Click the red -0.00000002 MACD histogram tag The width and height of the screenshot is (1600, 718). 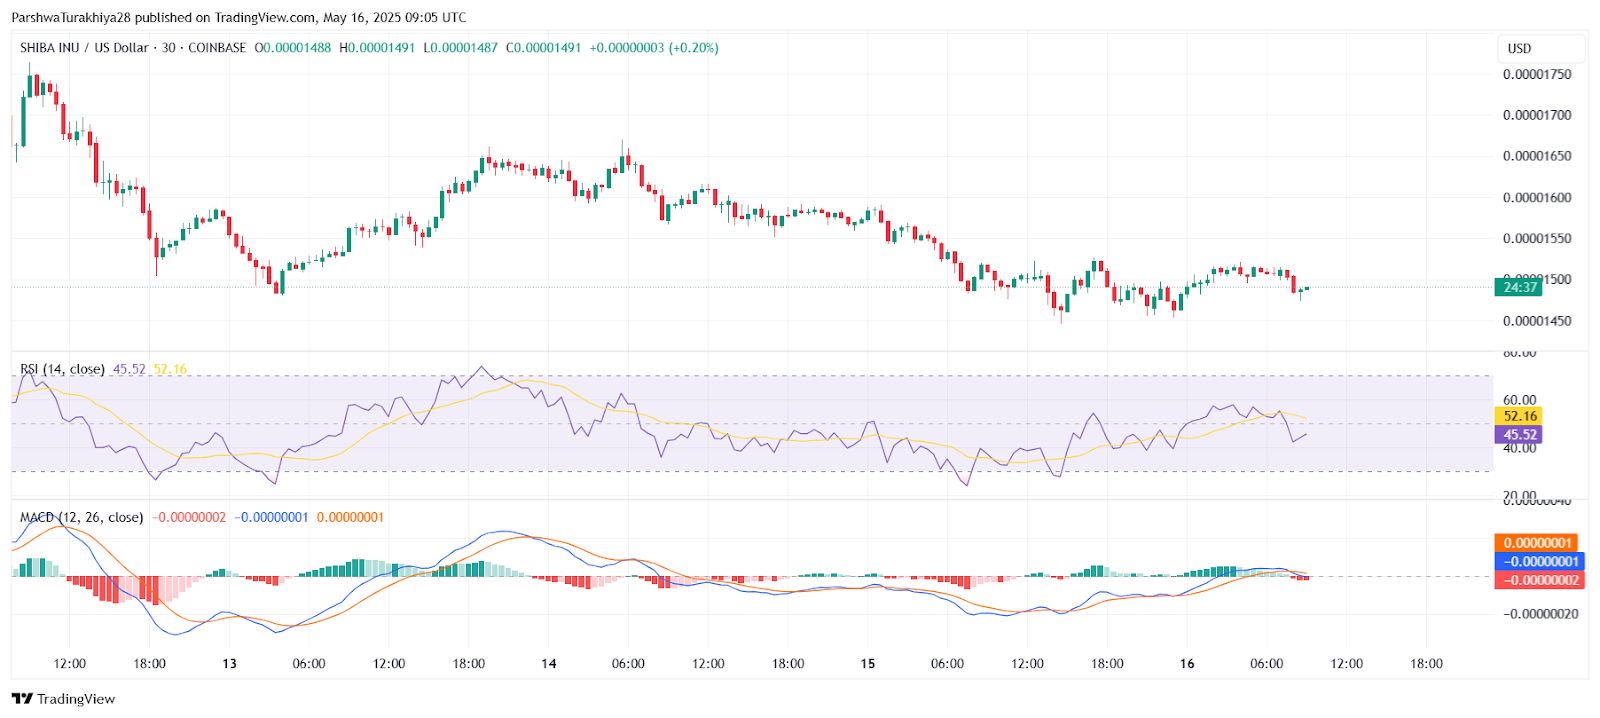click(1539, 580)
